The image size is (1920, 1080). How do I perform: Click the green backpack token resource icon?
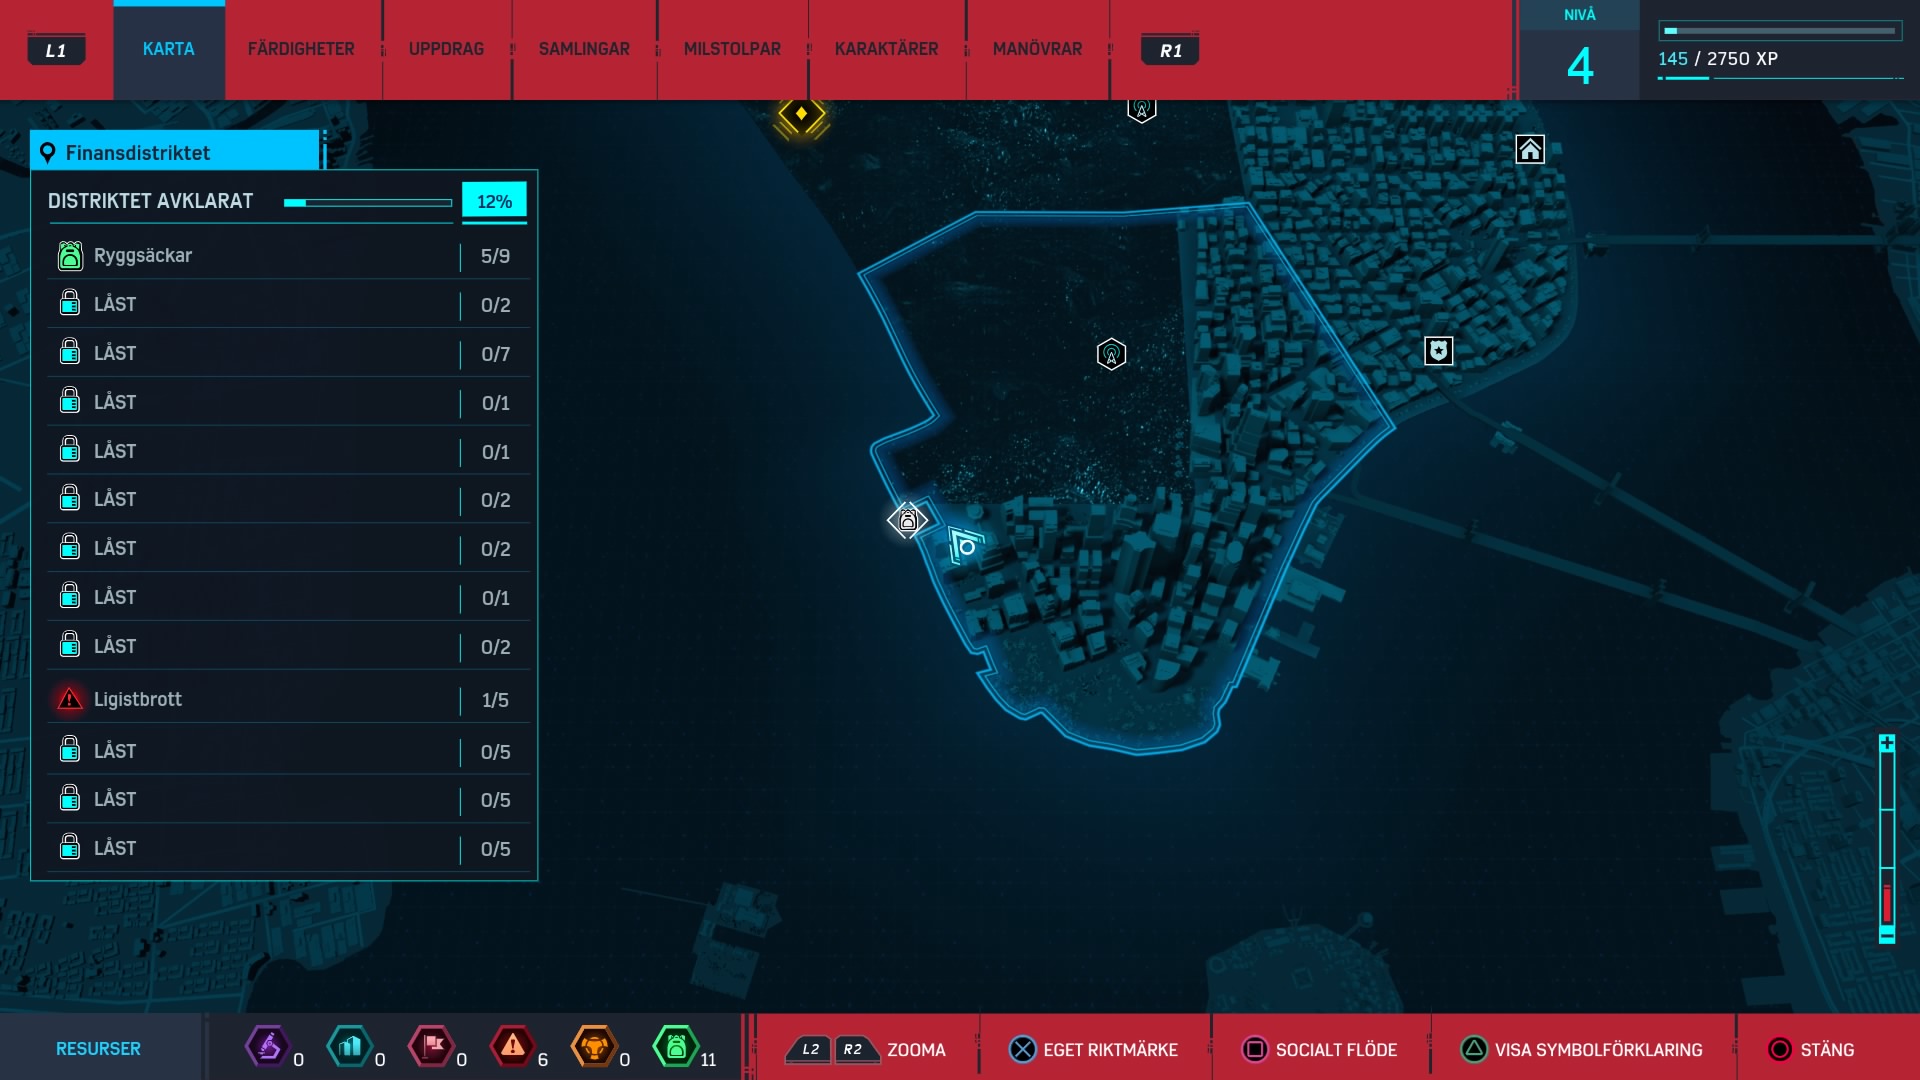pyautogui.click(x=676, y=1047)
